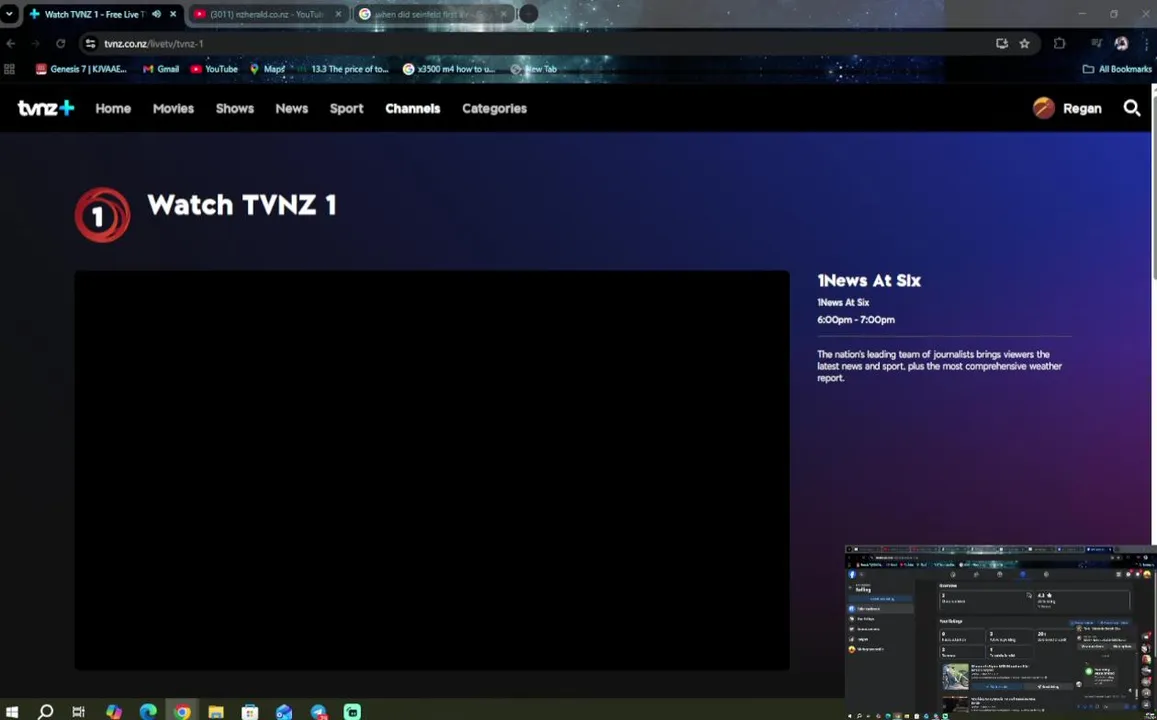Open the media controls icon

tap(1096, 44)
